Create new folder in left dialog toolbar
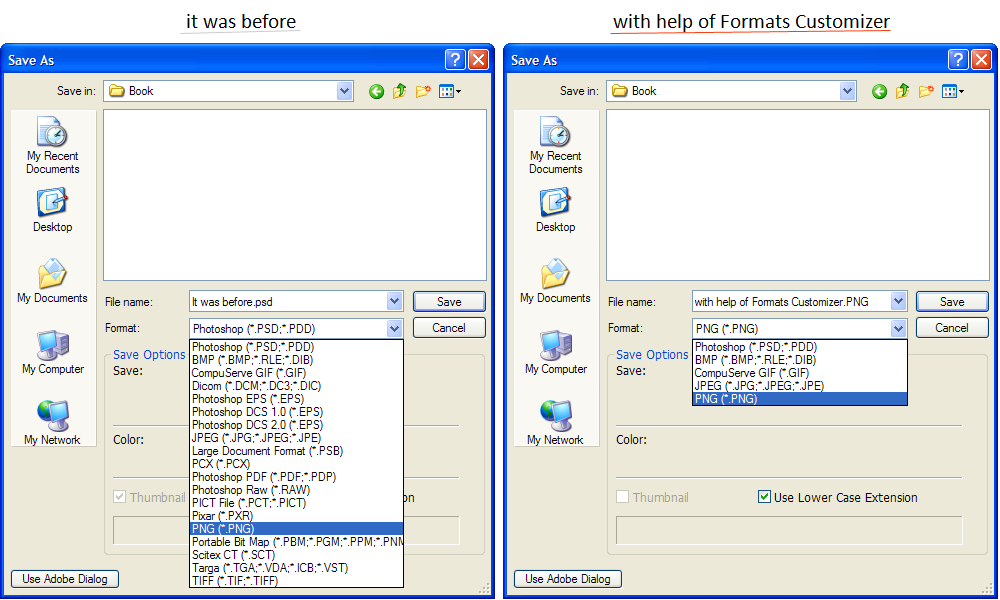Screen dimensions: 1000x600 [x=422, y=91]
